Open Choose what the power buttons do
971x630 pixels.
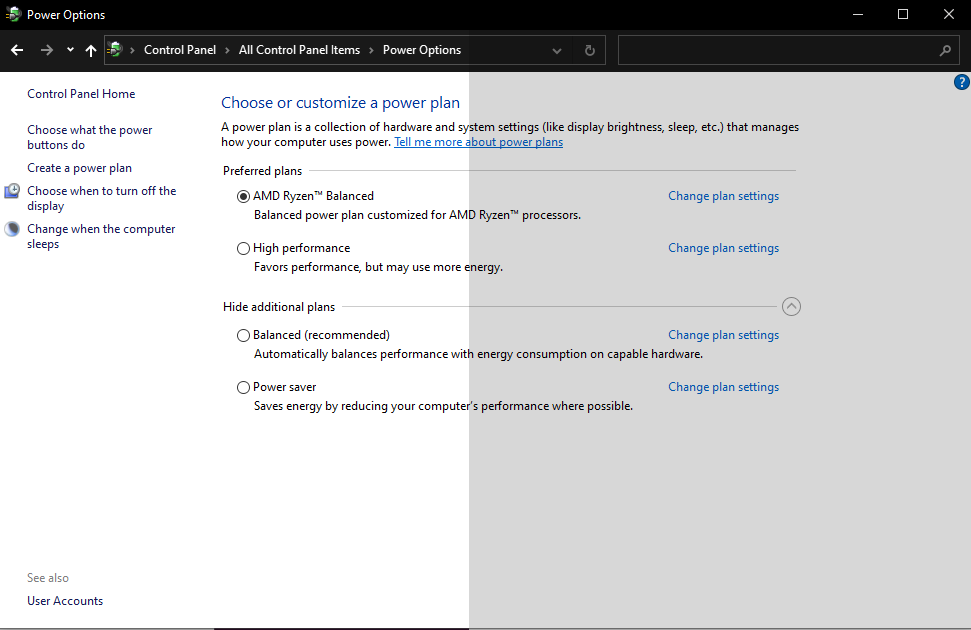(90, 137)
